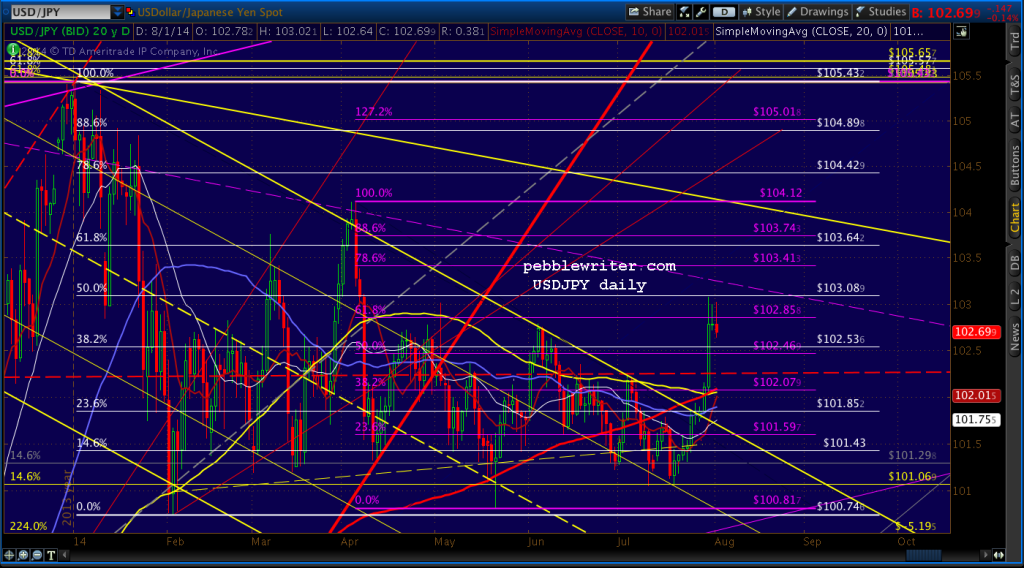Click the 127.2% magenta Fibonacci label
Screen dimensions: 1024x568
374,112
